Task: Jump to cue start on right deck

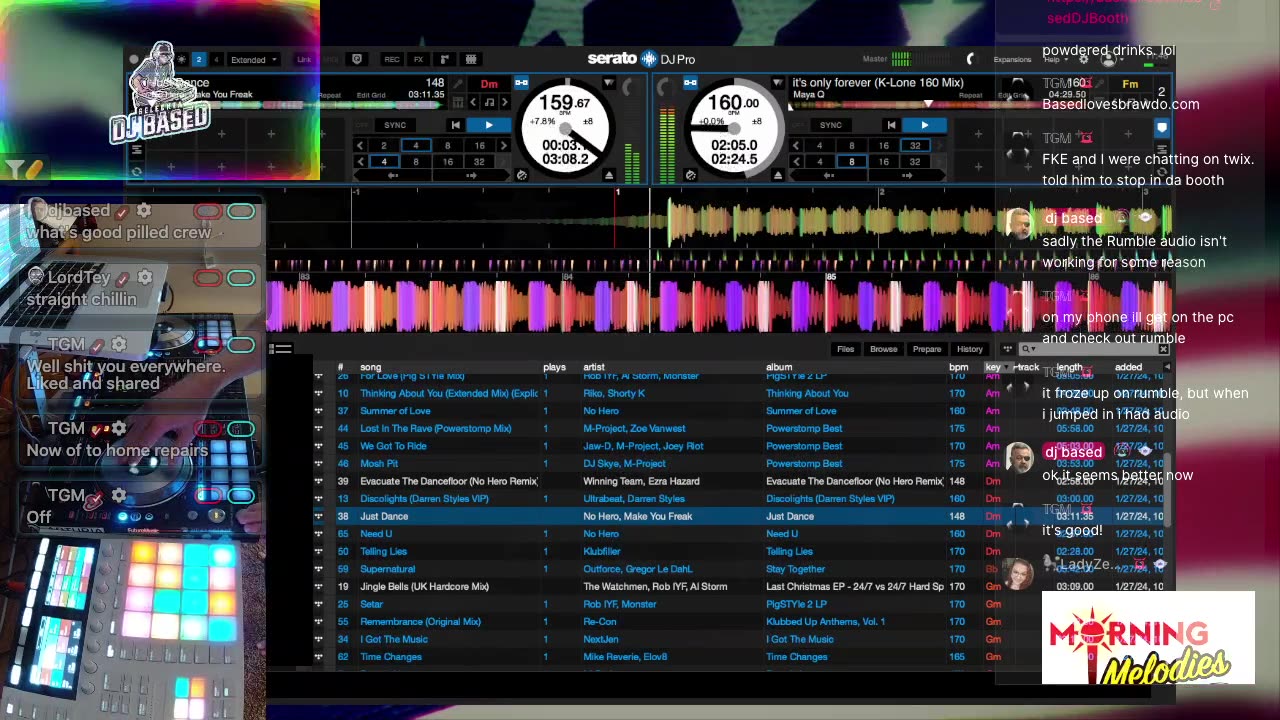Action: 891,125
